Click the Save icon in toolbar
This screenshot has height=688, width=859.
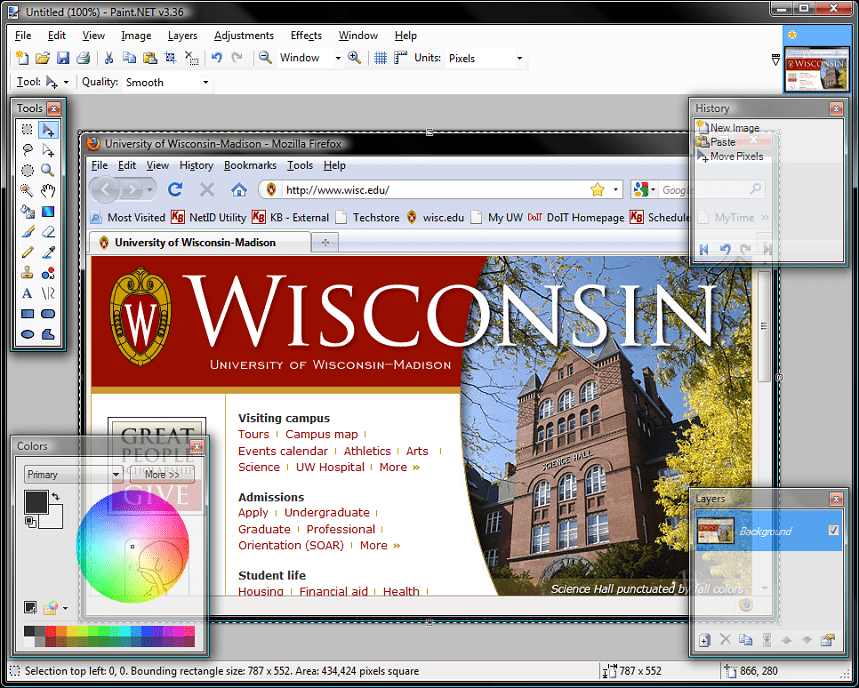(x=63, y=58)
